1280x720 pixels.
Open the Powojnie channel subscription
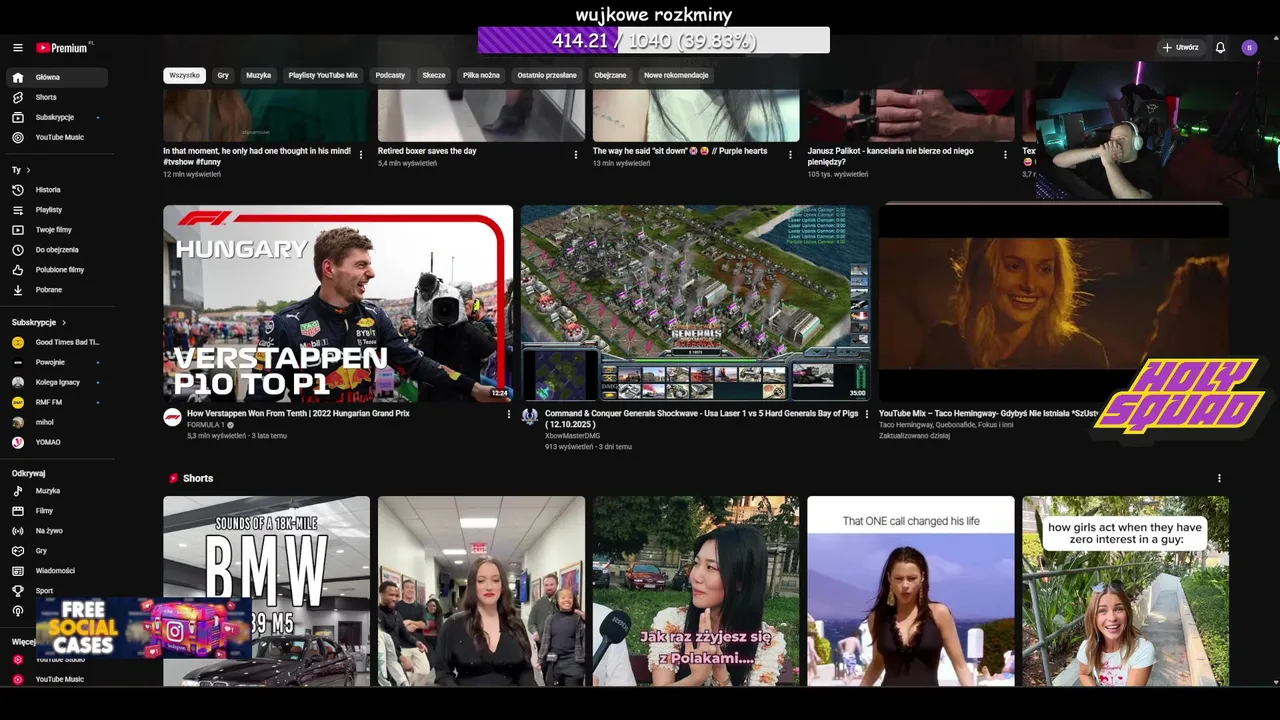(x=56, y=362)
